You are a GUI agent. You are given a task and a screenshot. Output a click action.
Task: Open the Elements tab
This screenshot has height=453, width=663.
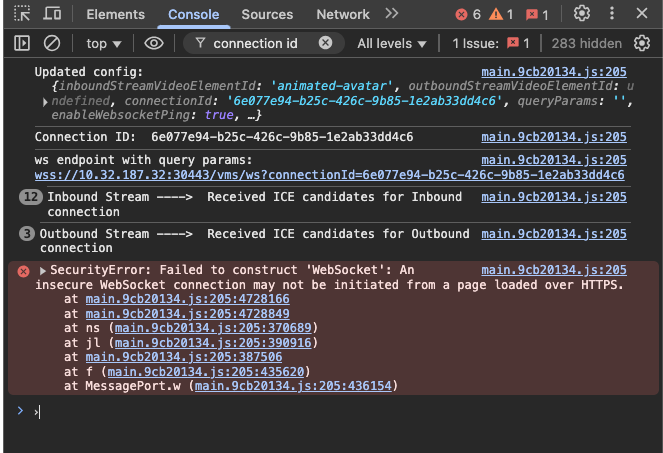[x=115, y=14]
